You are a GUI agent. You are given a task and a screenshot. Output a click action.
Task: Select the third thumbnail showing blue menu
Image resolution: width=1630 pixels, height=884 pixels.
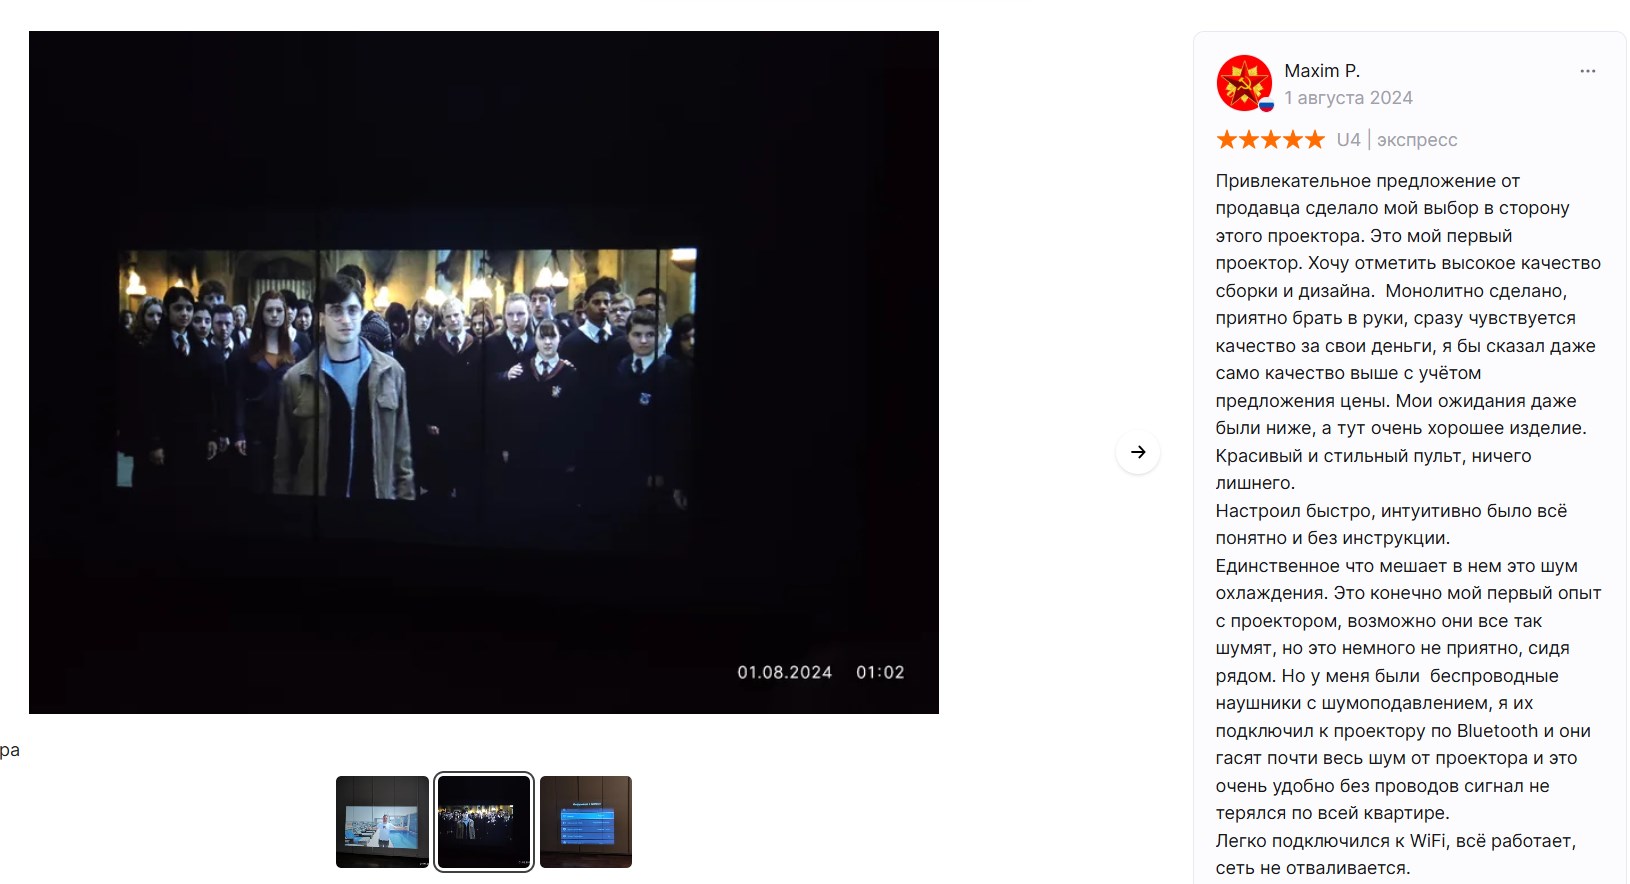click(586, 822)
